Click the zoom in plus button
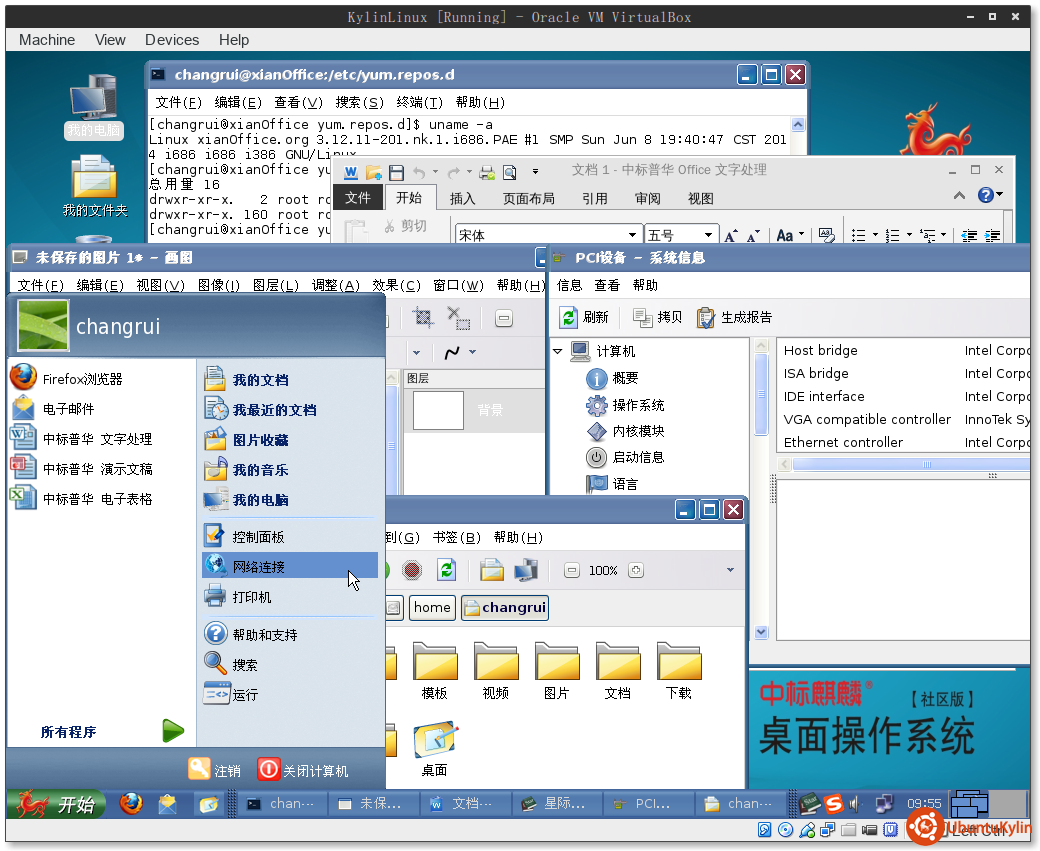Image resolution: width=1040 pixels, height=851 pixels. click(x=635, y=570)
